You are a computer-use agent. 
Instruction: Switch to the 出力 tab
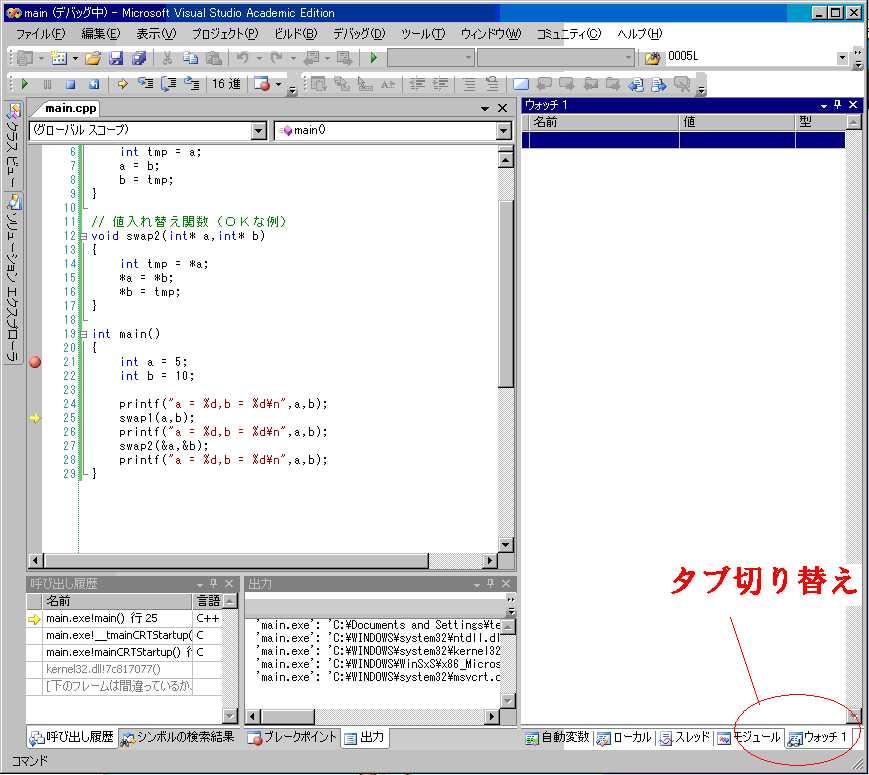pos(365,738)
